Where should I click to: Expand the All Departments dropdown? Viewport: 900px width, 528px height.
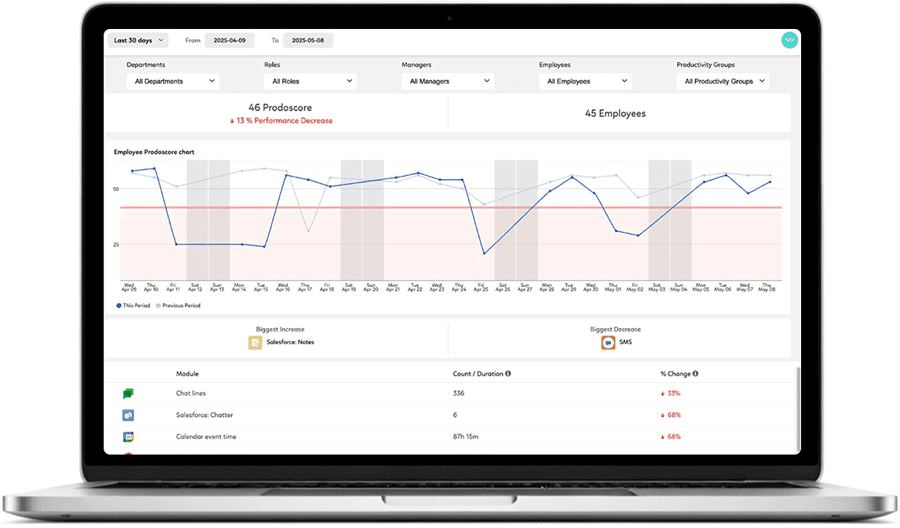coord(173,81)
